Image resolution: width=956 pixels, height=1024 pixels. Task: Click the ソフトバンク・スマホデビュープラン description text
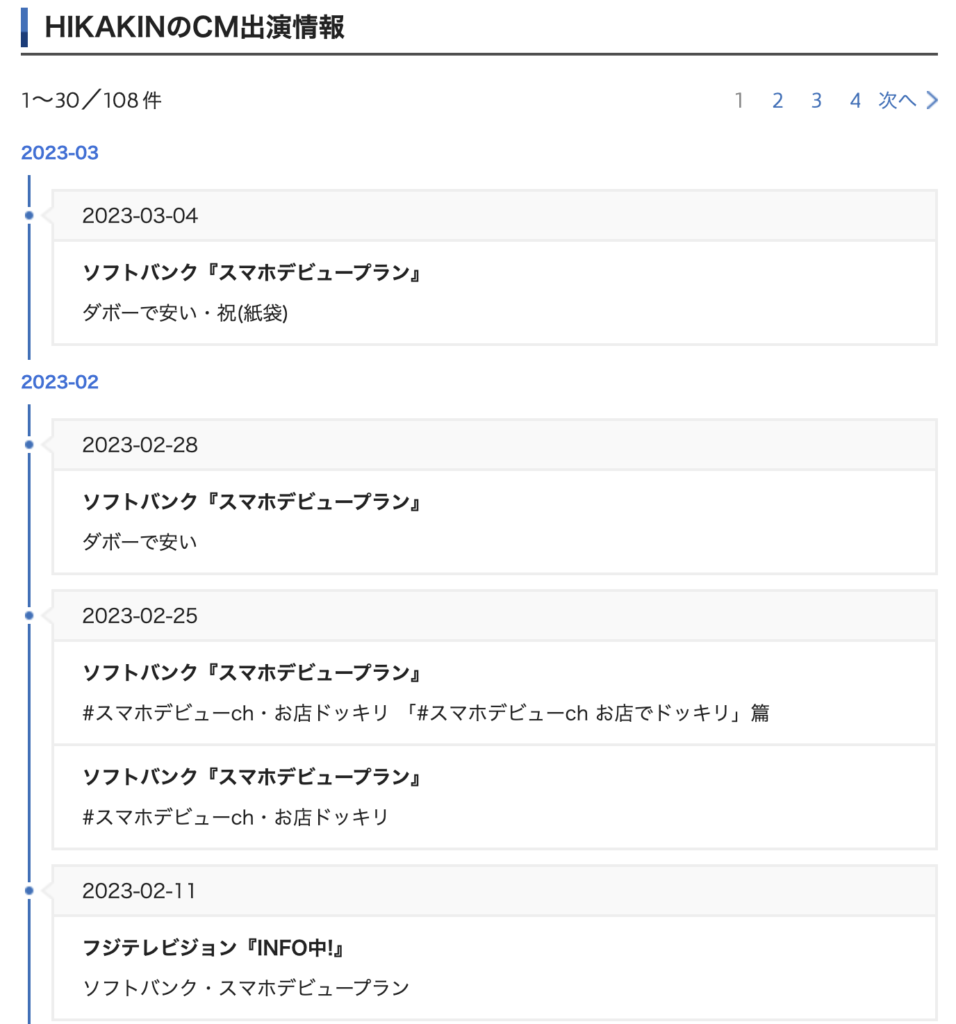click(246, 988)
